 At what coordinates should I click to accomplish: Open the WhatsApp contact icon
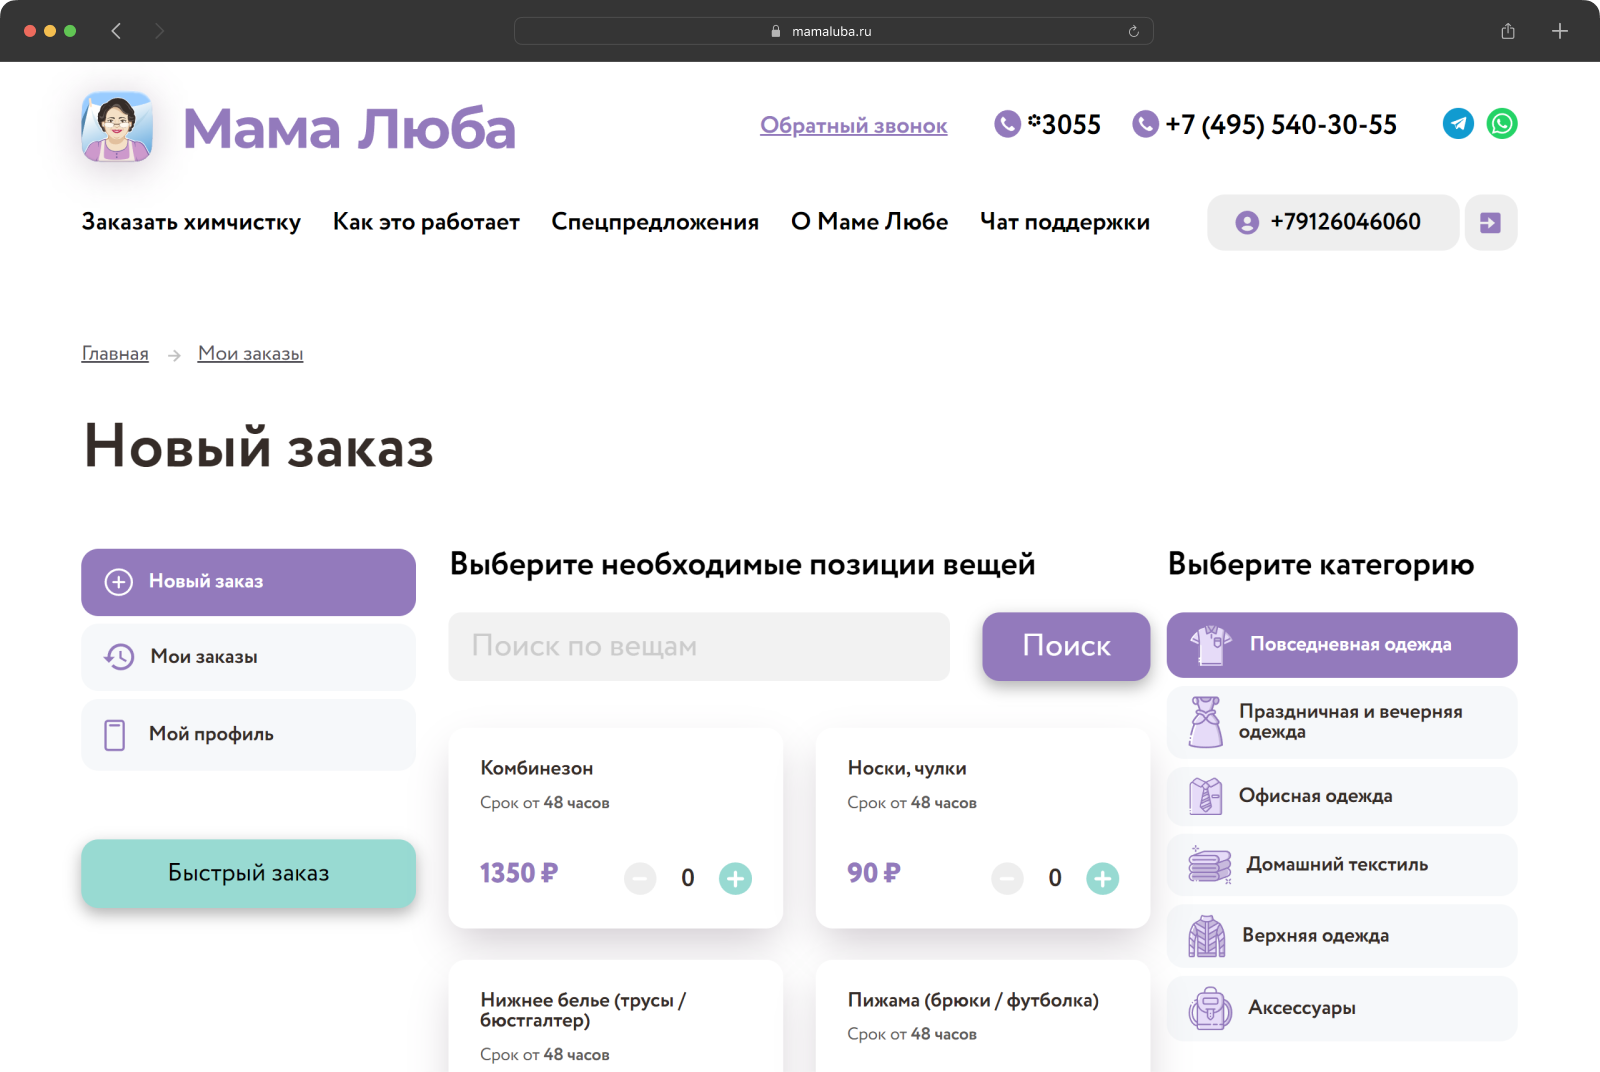pos(1502,124)
